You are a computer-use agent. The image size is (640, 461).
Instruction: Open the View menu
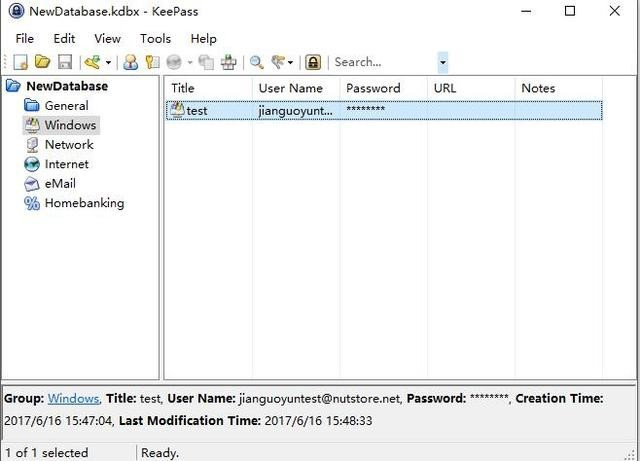point(107,39)
